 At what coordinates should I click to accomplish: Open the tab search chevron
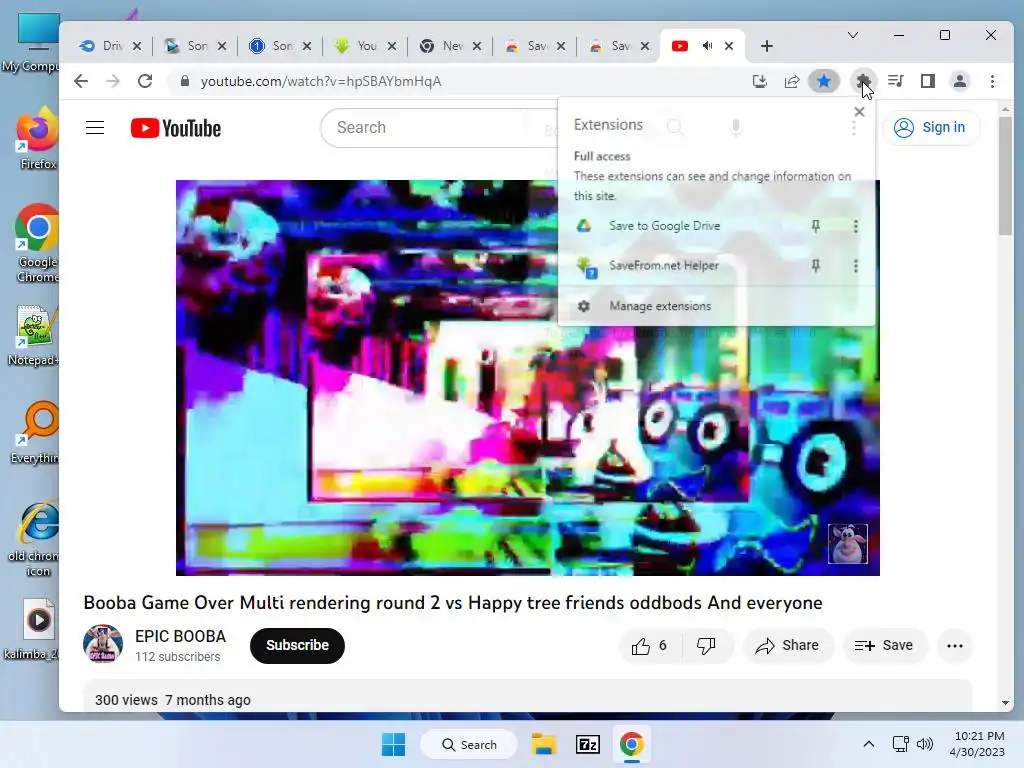(853, 35)
